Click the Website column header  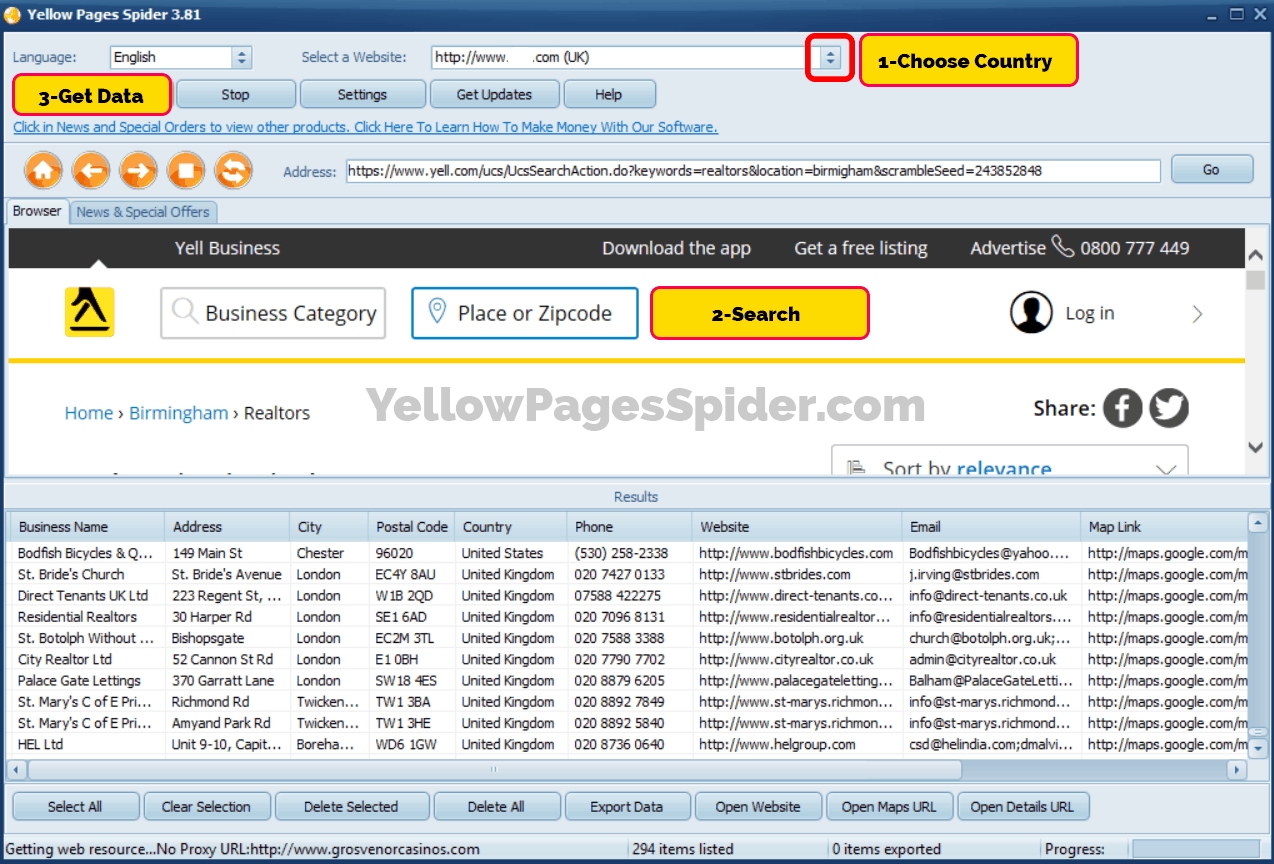pyautogui.click(x=796, y=526)
